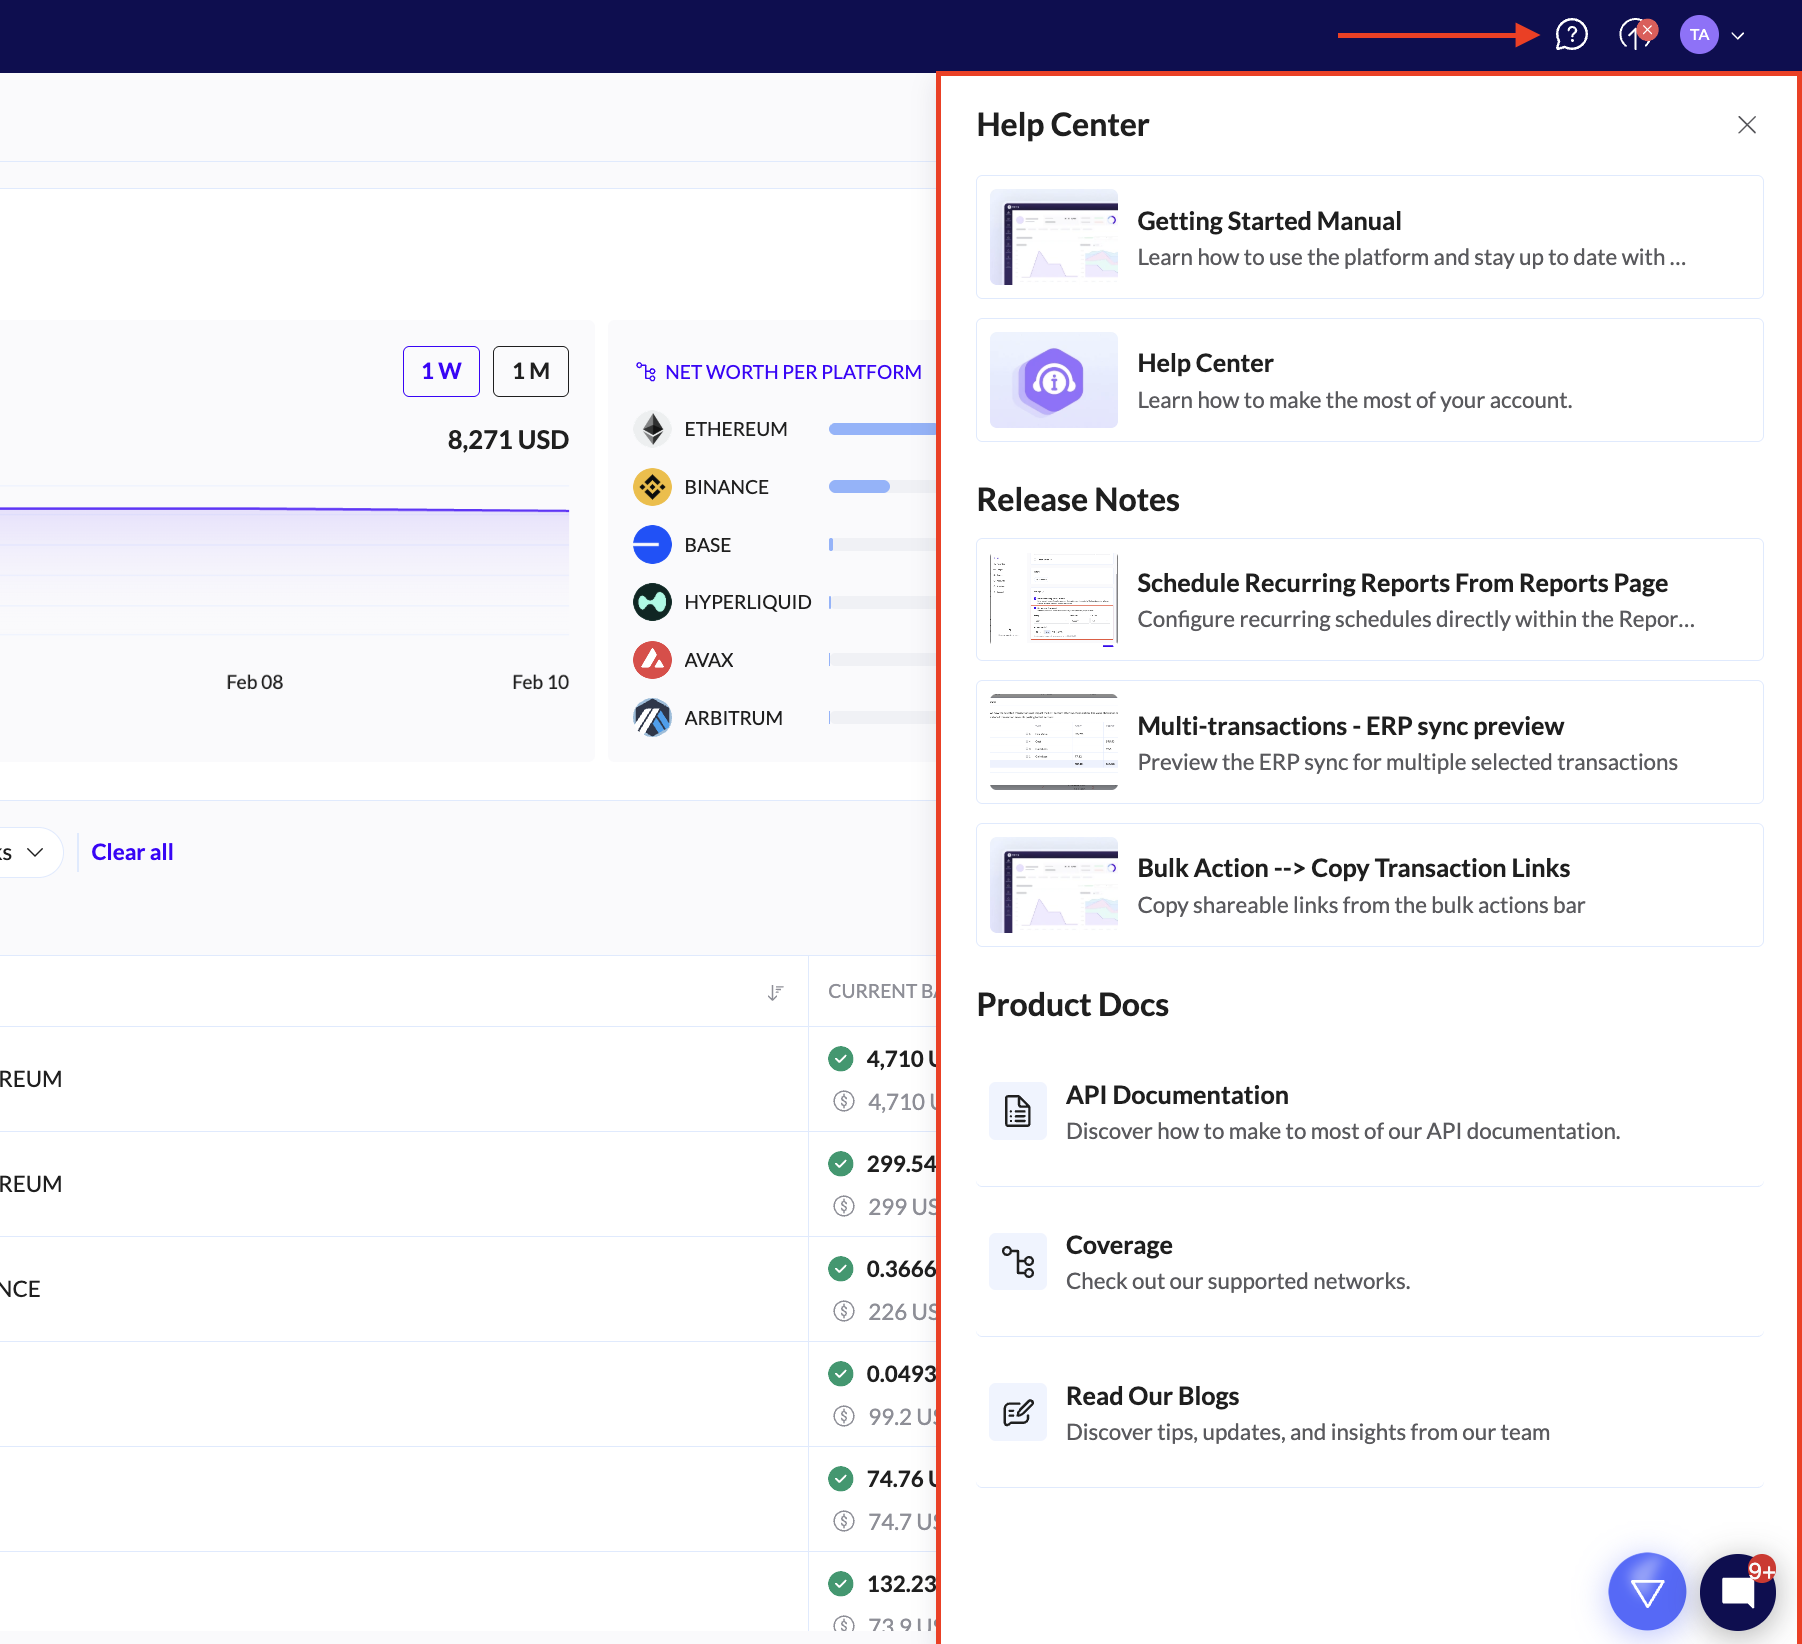Click the column sort descending icon
The image size is (1802, 1644).
[x=775, y=992]
